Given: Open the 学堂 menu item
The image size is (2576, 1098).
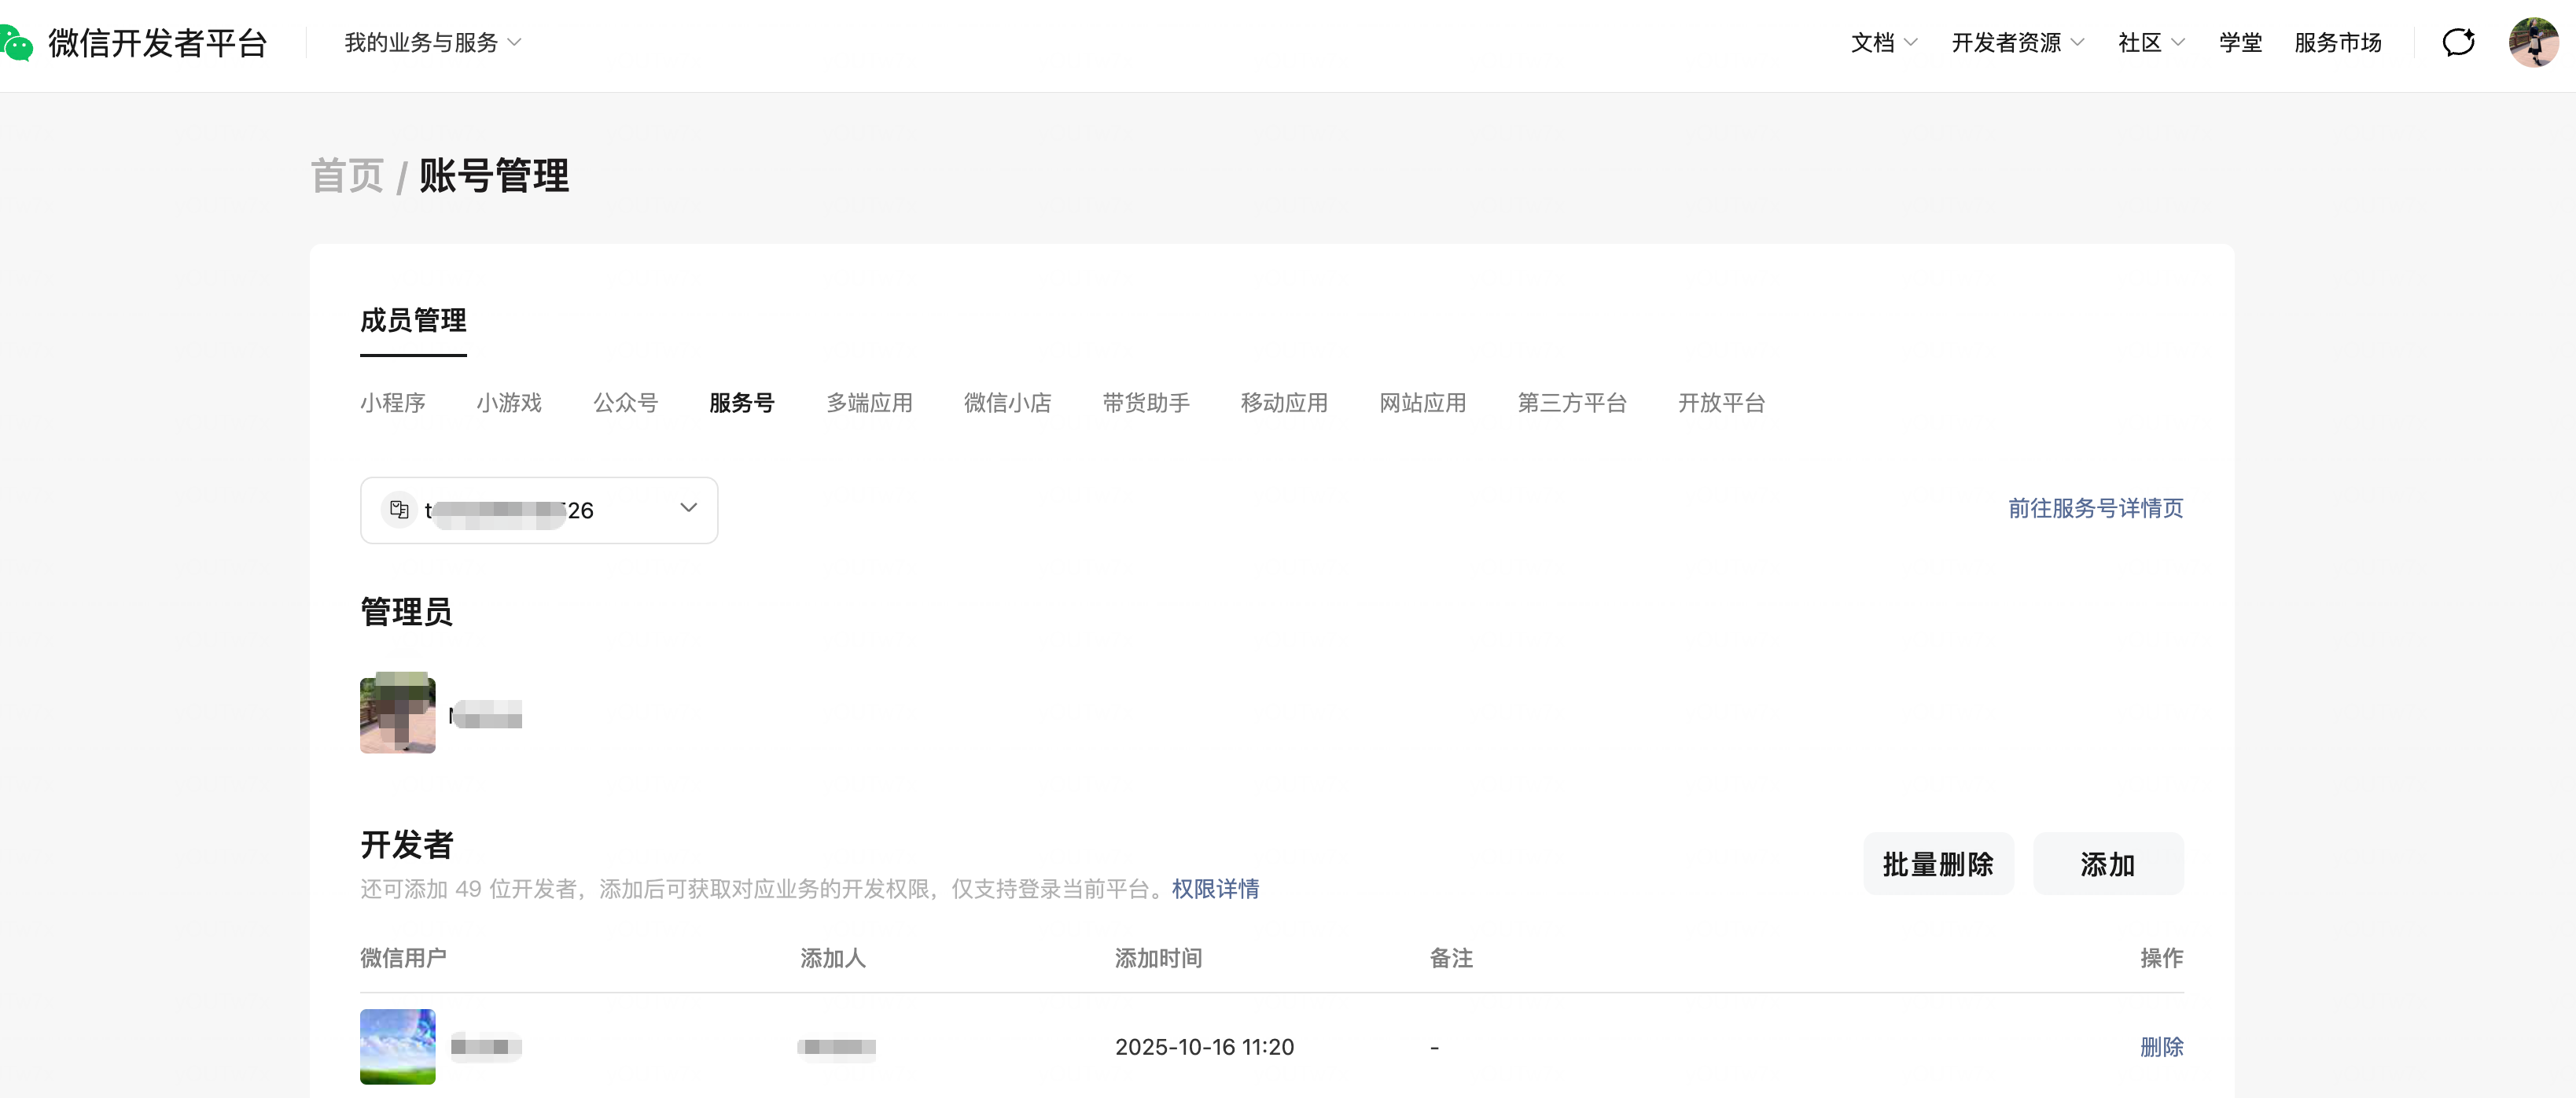Looking at the screenshot, I should tap(2239, 43).
